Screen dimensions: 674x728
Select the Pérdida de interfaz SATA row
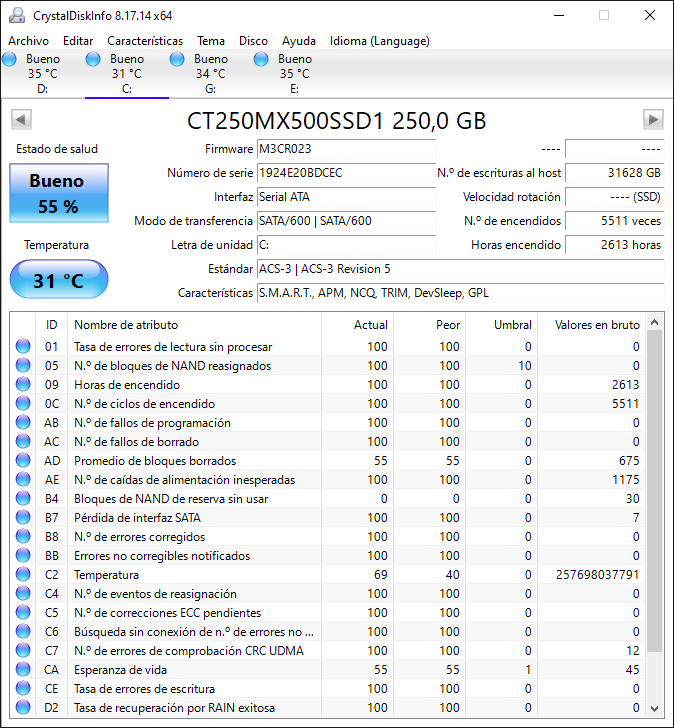click(x=329, y=518)
